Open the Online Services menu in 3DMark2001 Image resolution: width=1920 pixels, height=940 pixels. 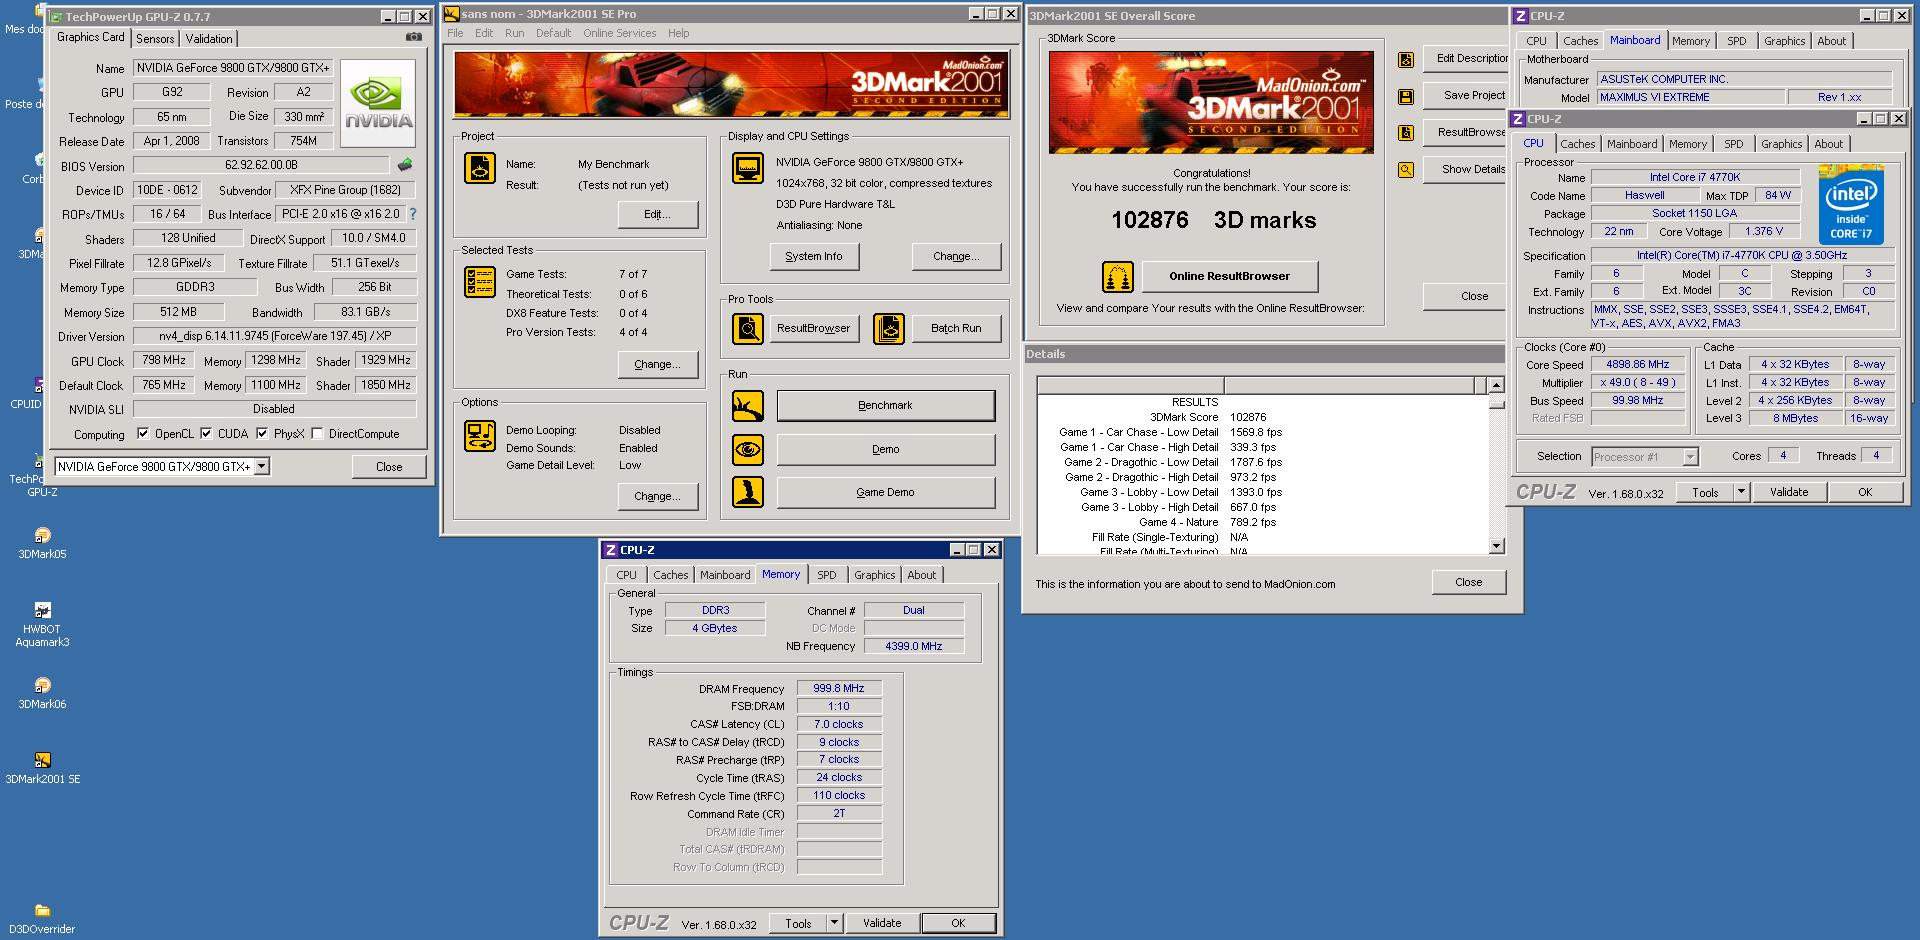pos(620,33)
